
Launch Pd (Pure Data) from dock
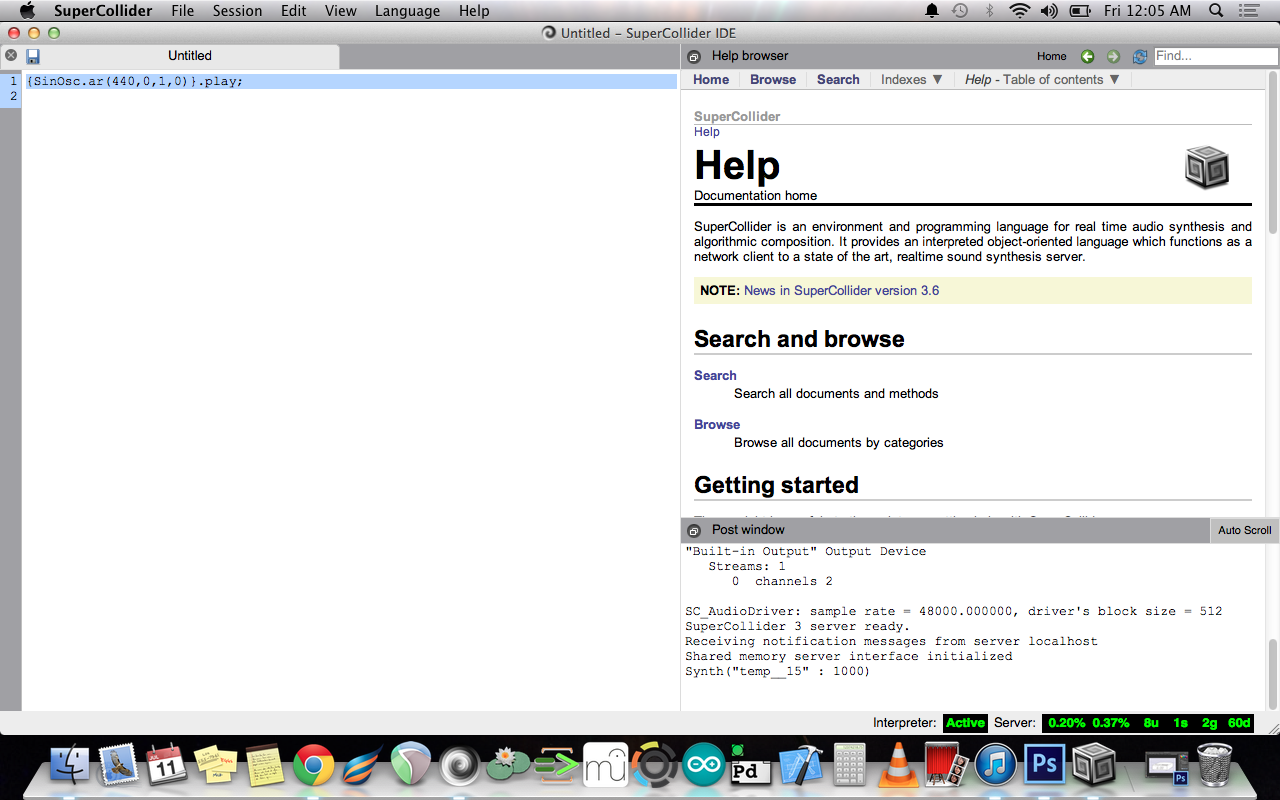click(x=750, y=765)
